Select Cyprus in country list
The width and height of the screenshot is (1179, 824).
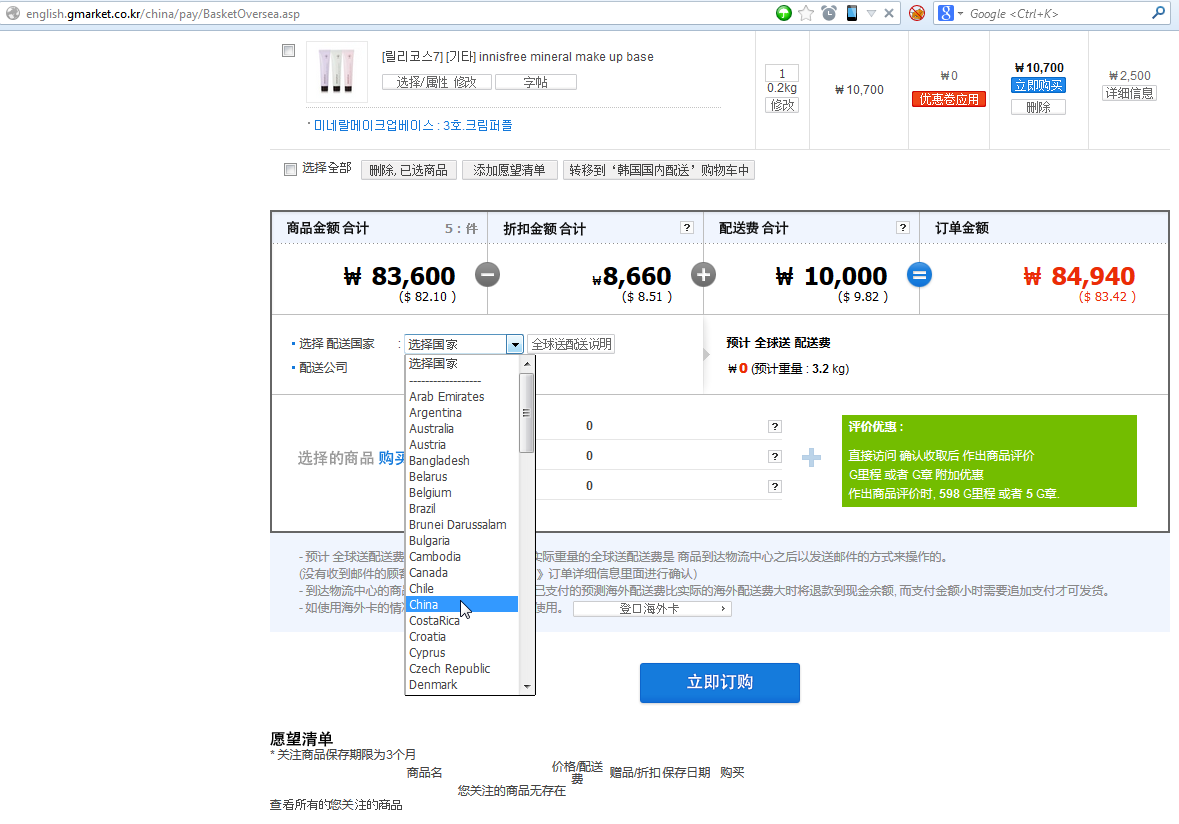(462, 653)
